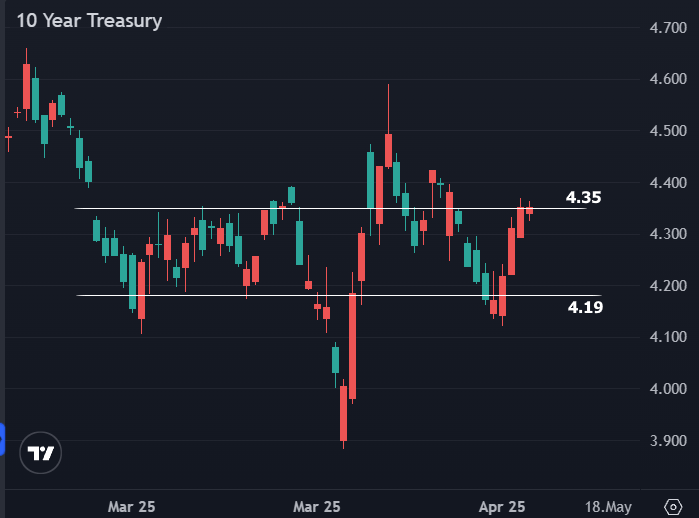
Task: Select the 4.35 resistance level label
Action: click(x=583, y=197)
